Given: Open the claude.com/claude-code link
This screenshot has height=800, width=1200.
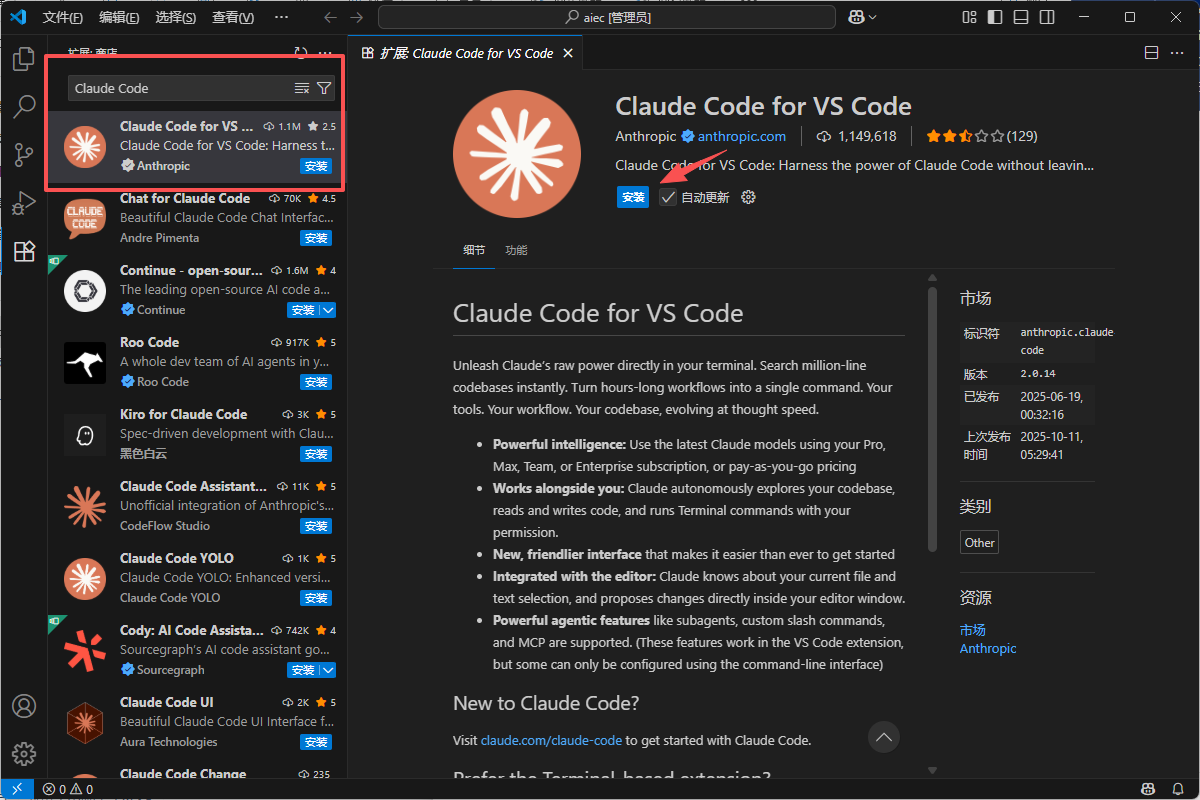Looking at the screenshot, I should click(x=552, y=741).
